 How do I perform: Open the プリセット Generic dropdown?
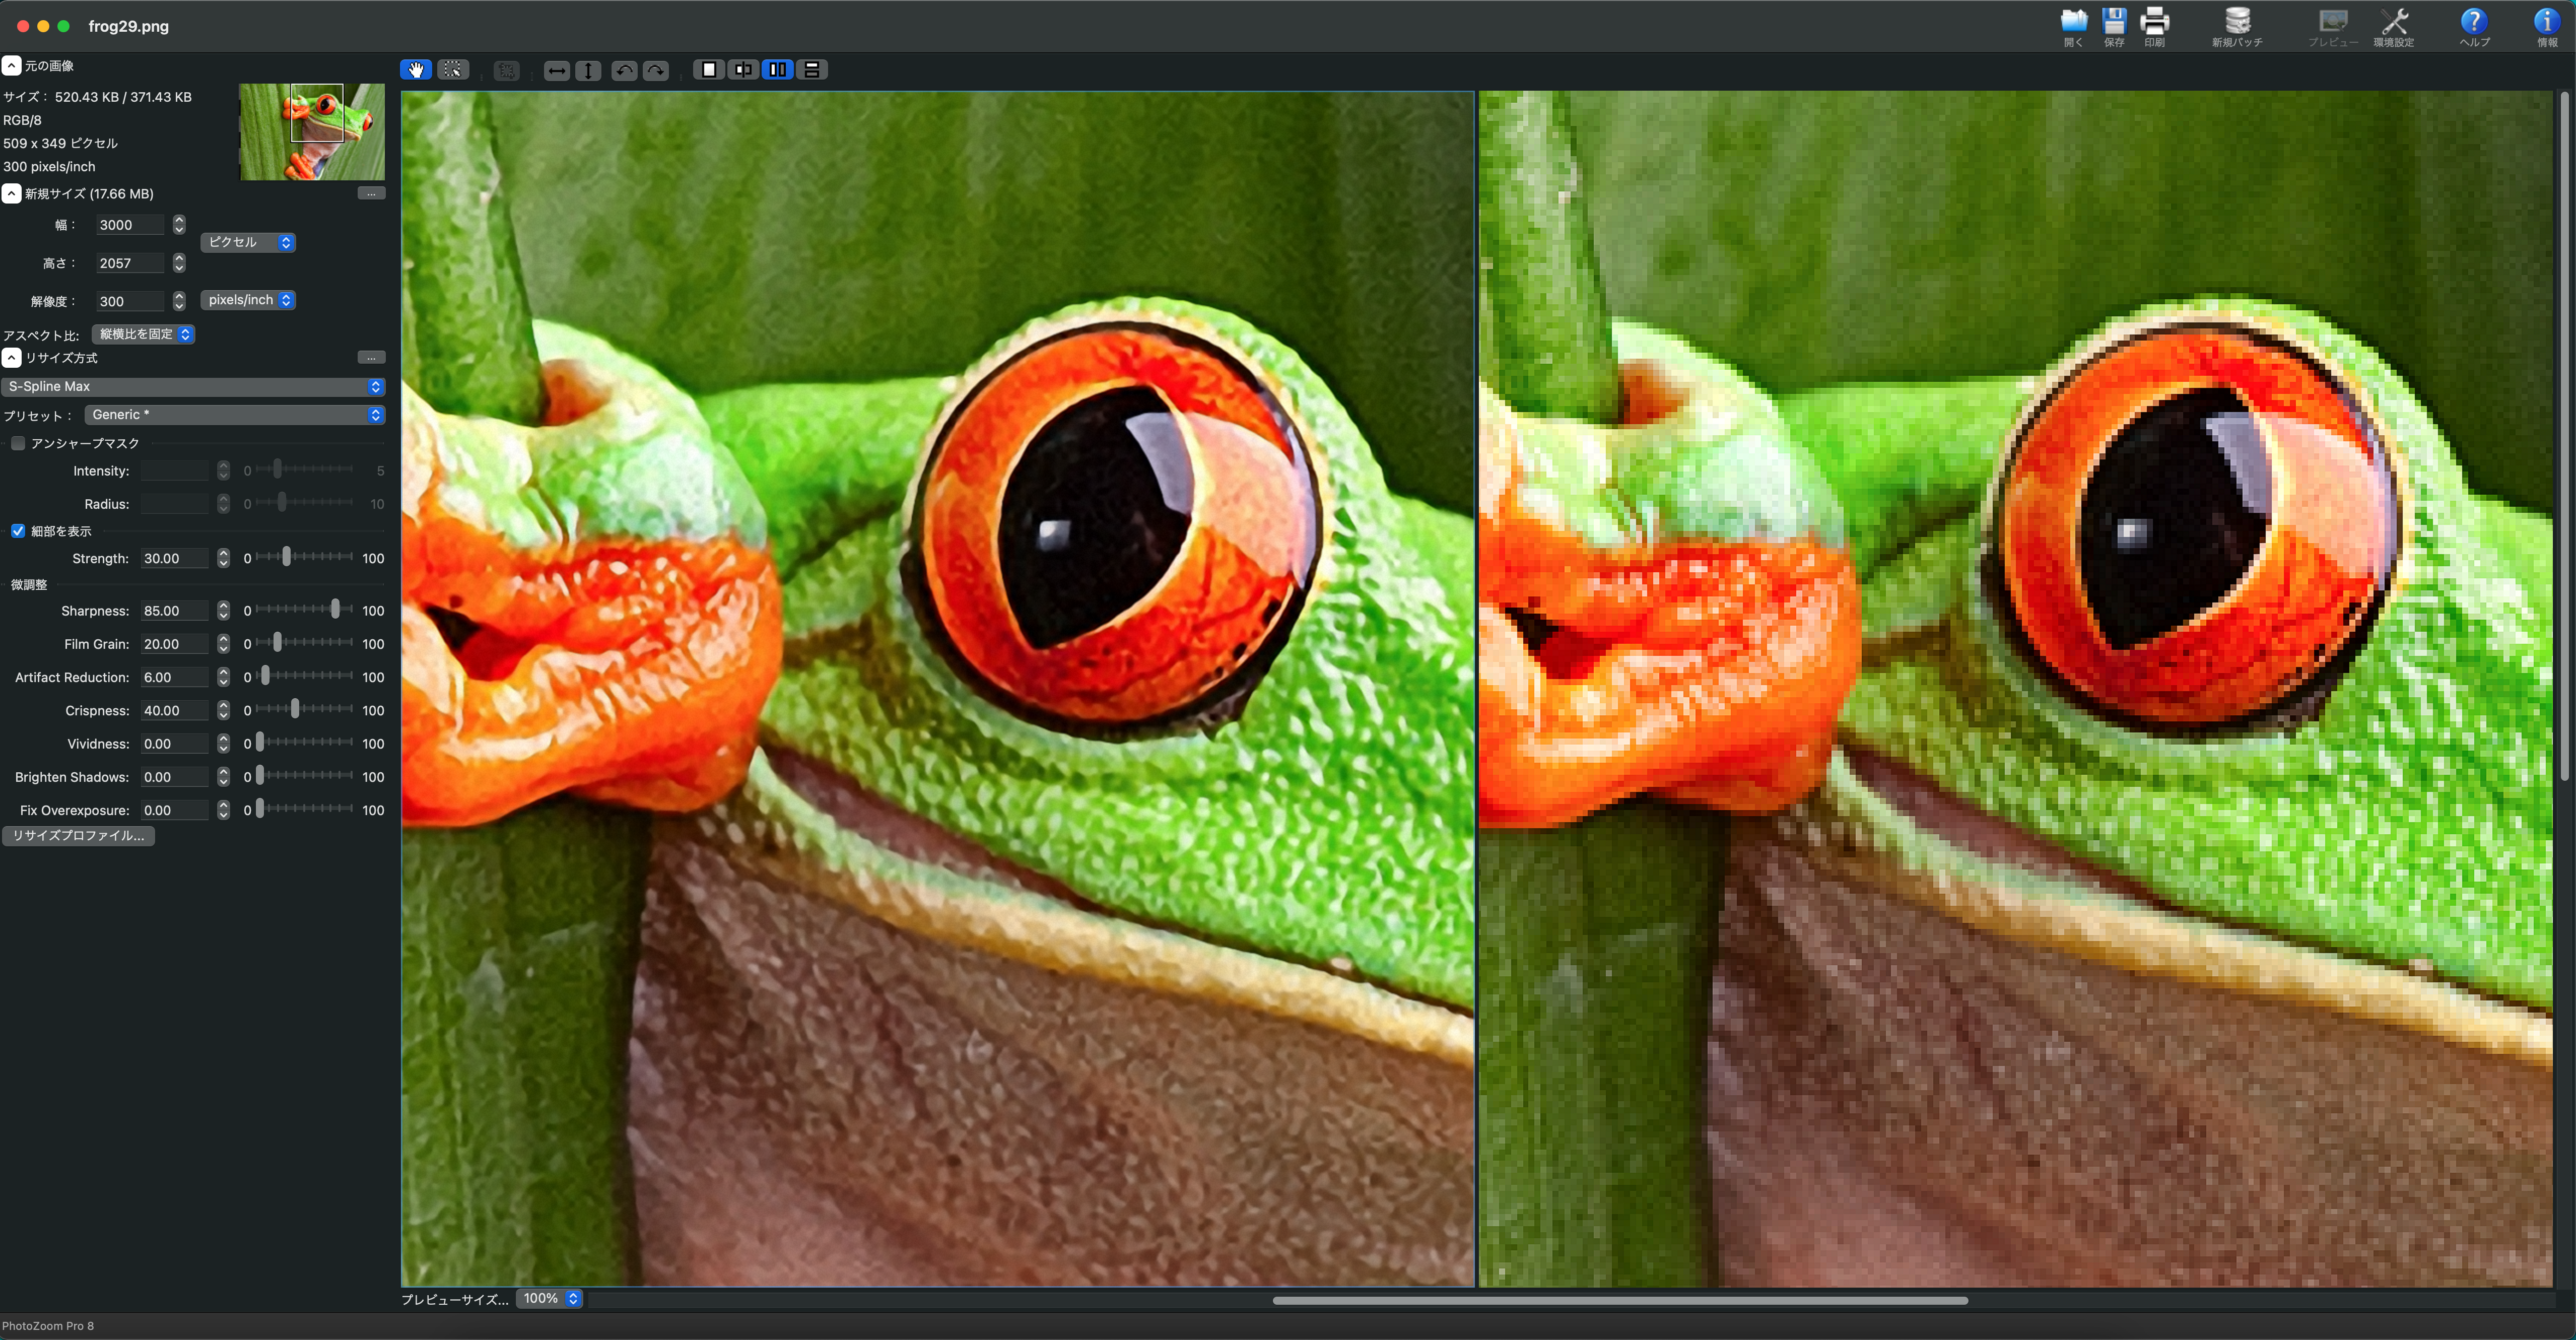point(234,414)
